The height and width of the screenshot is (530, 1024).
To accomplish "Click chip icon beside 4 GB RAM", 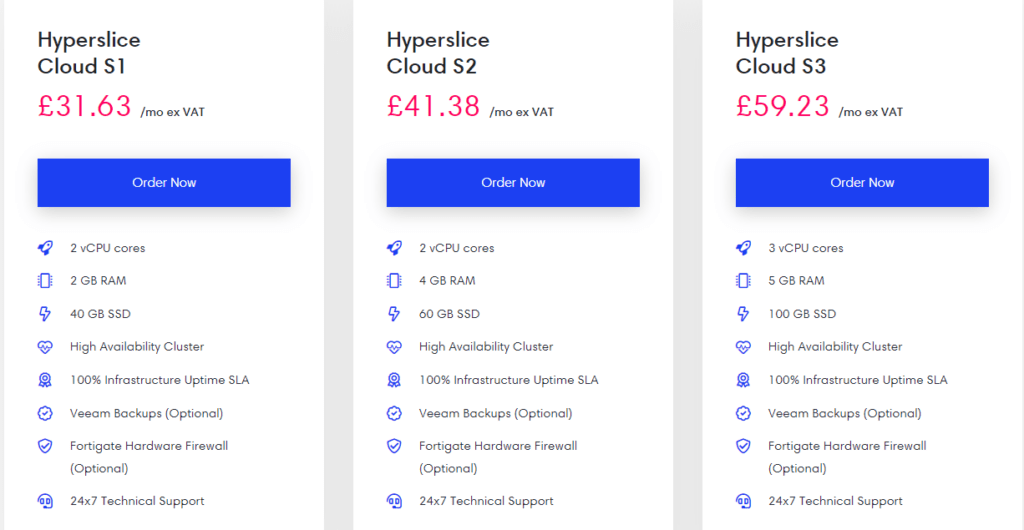I will pyautogui.click(x=394, y=281).
